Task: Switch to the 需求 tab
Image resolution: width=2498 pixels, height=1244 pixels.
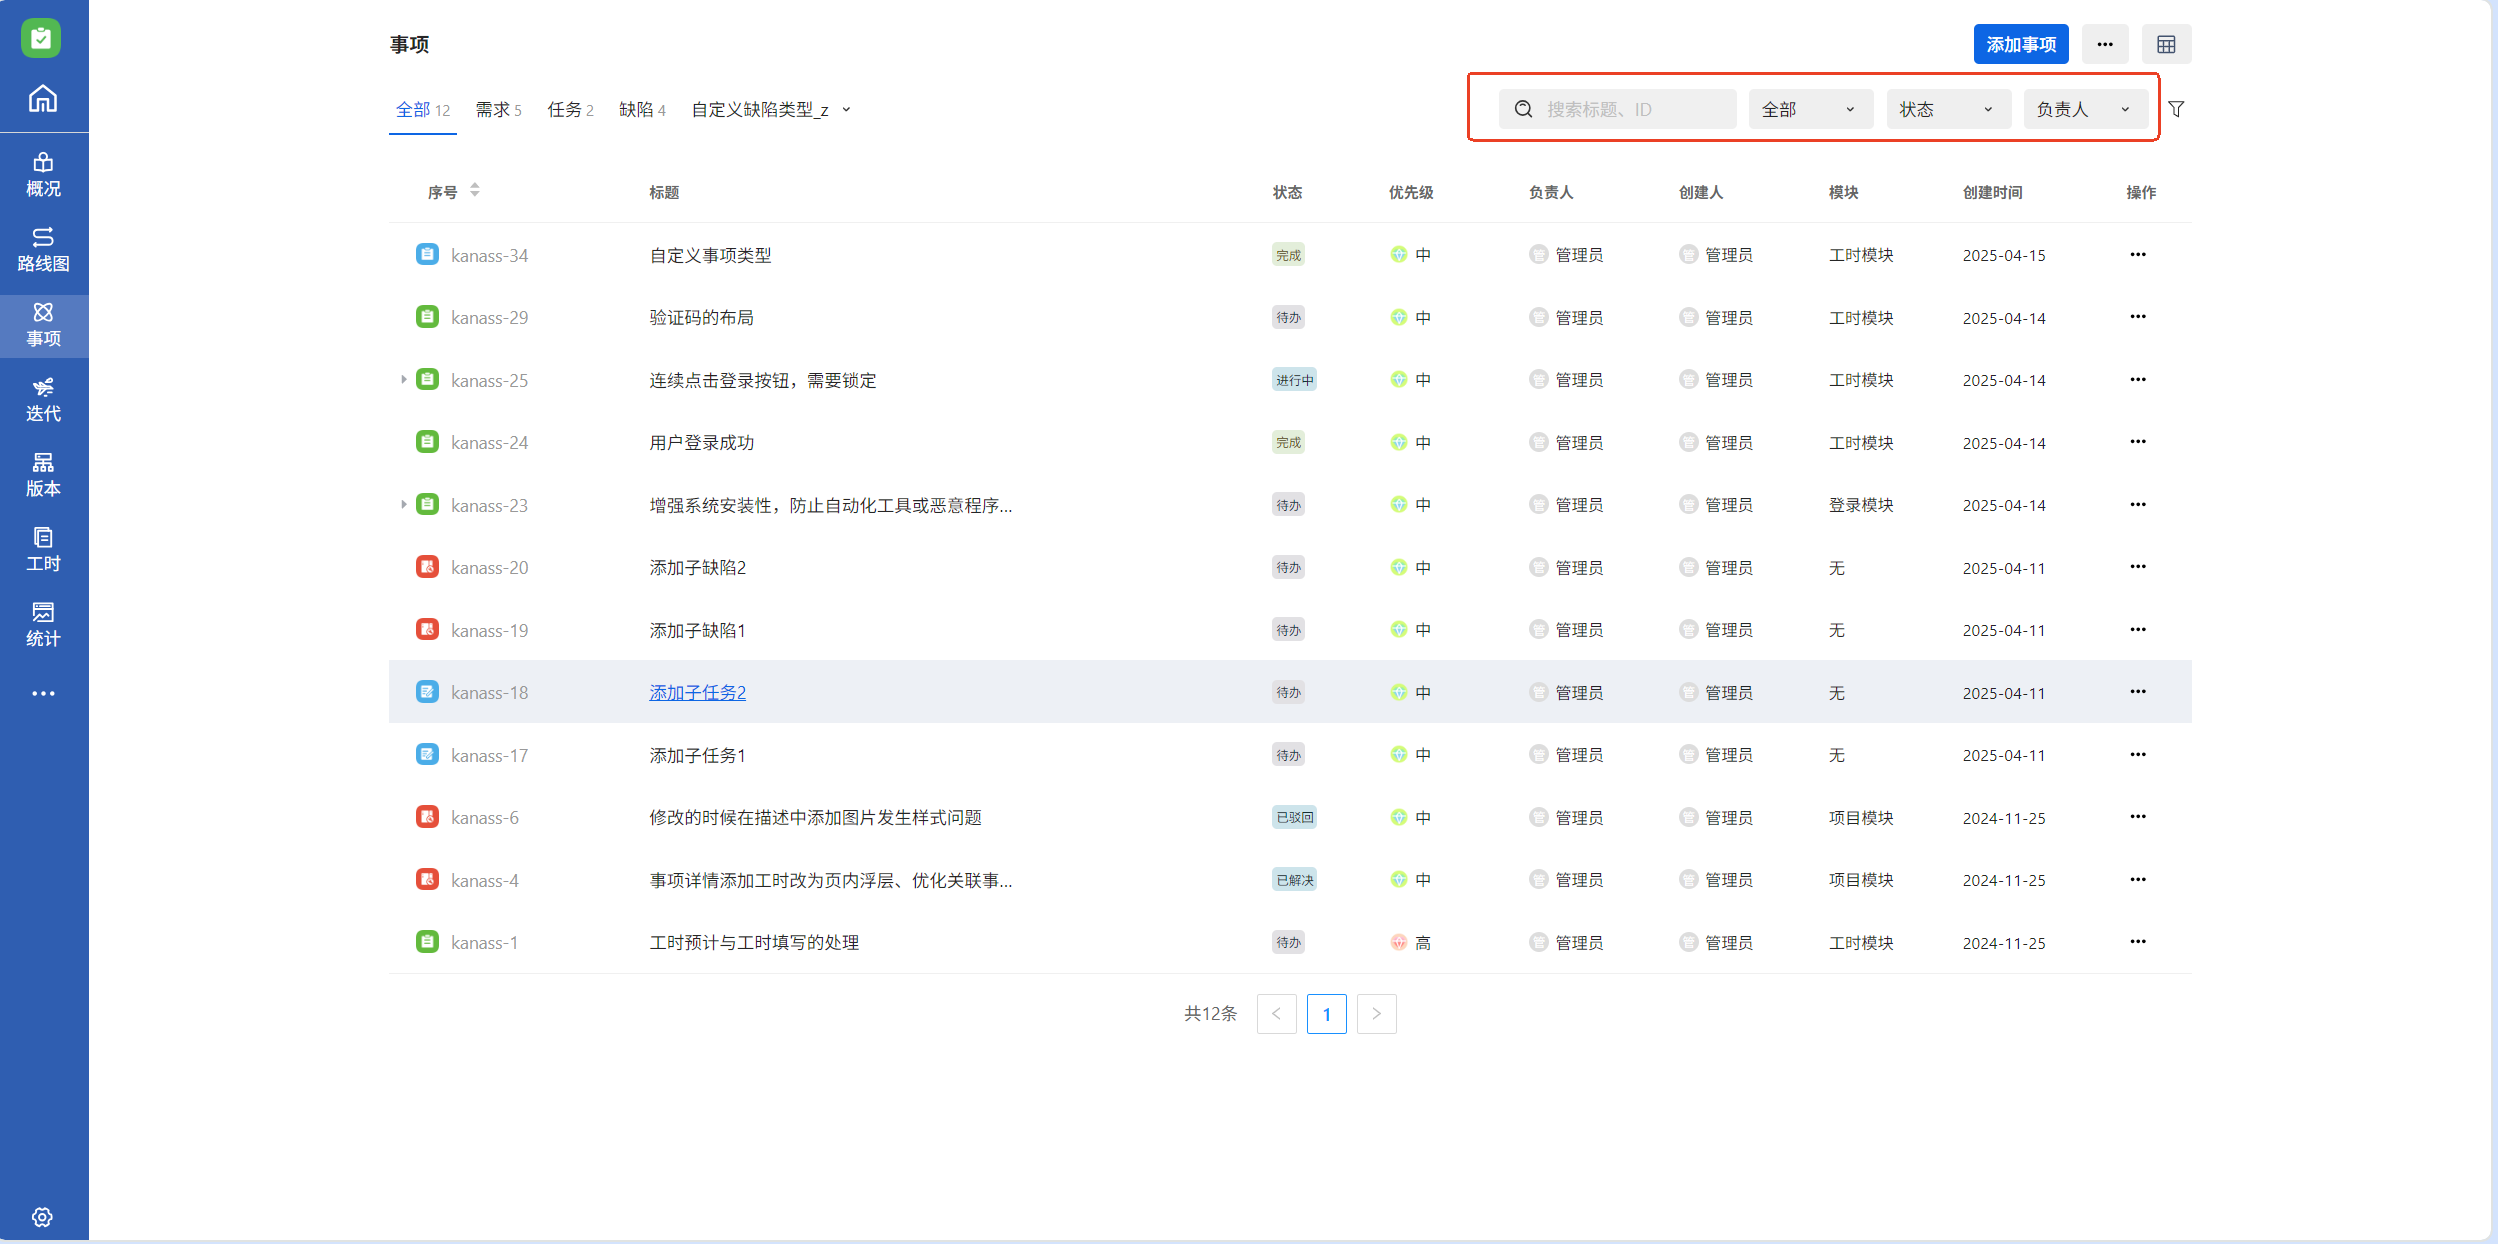Action: point(498,110)
